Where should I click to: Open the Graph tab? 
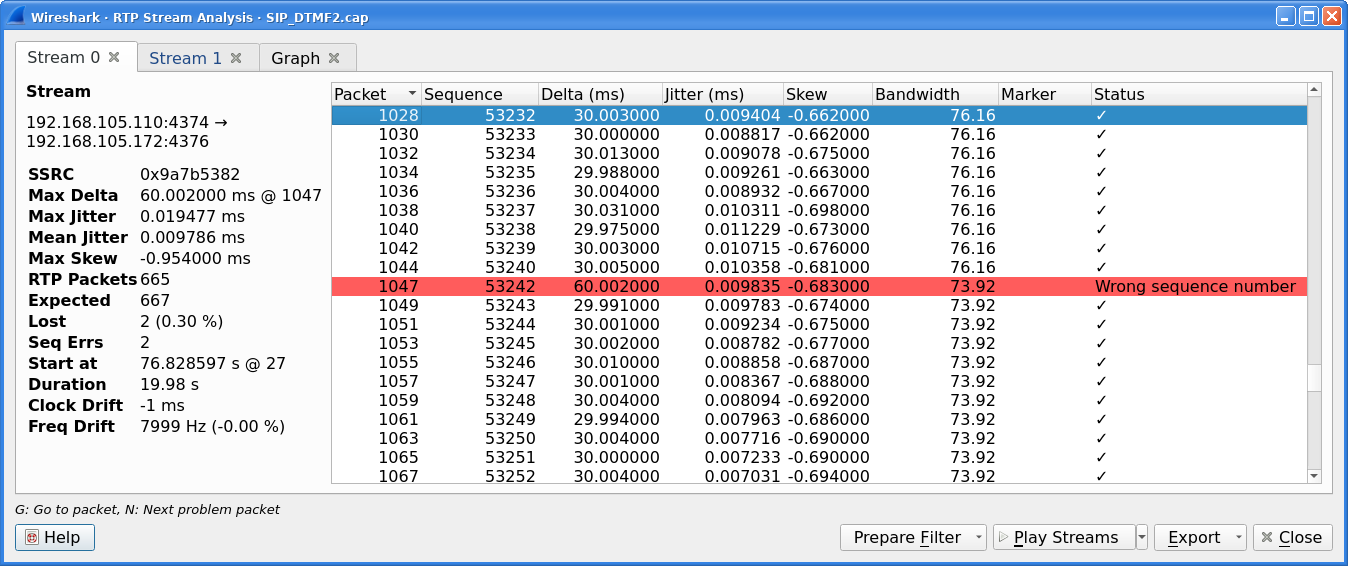(295, 58)
